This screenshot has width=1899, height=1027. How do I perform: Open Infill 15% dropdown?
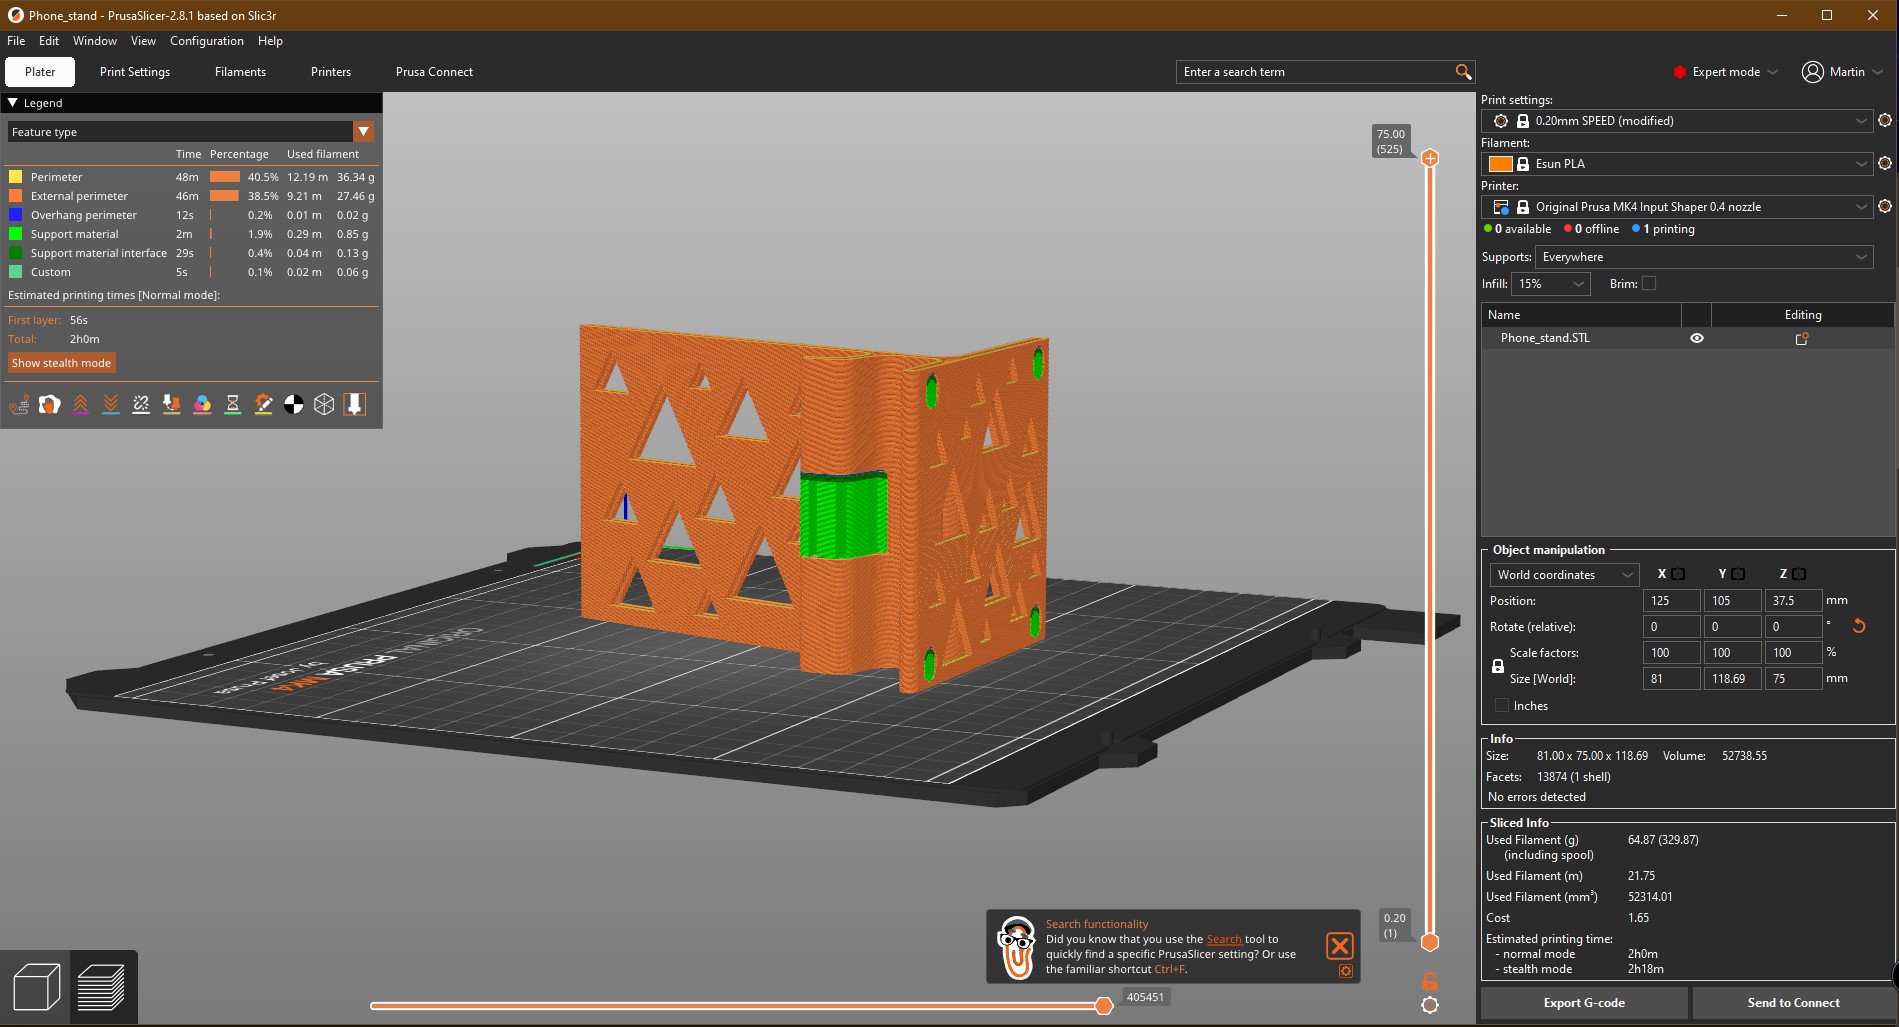coord(1550,284)
